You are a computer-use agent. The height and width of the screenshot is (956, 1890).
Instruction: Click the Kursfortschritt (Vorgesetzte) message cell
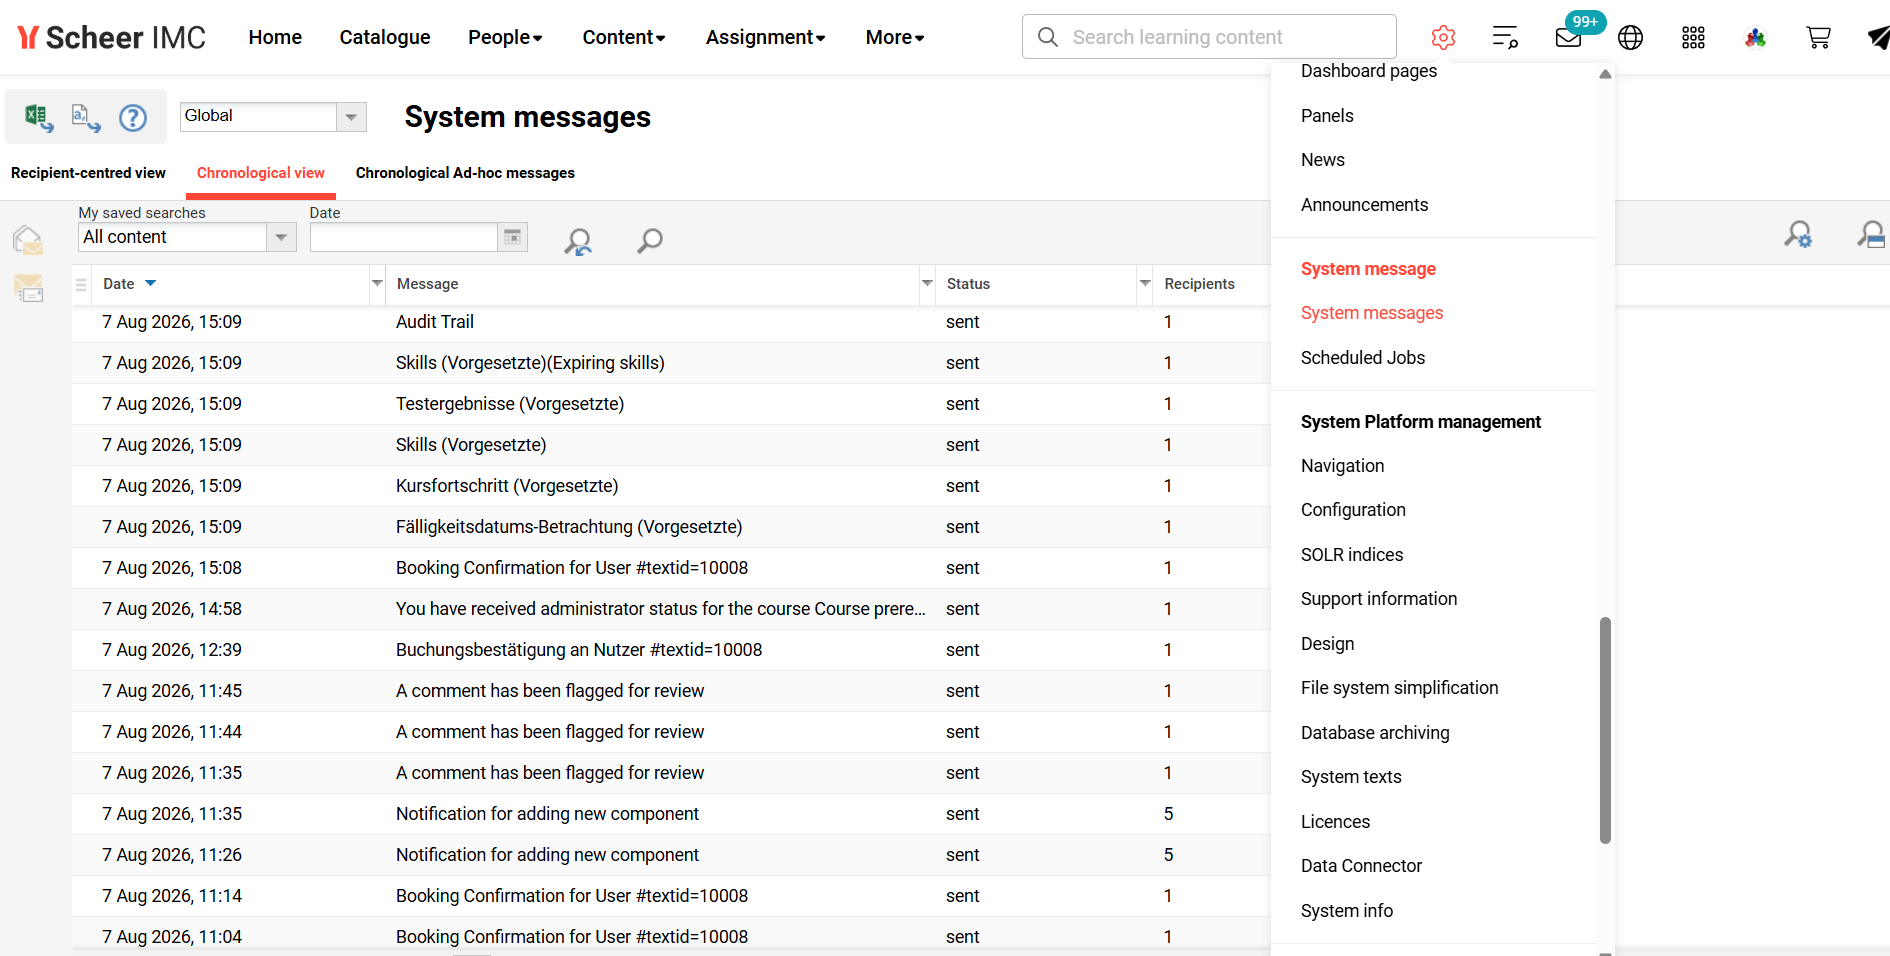[507, 486]
